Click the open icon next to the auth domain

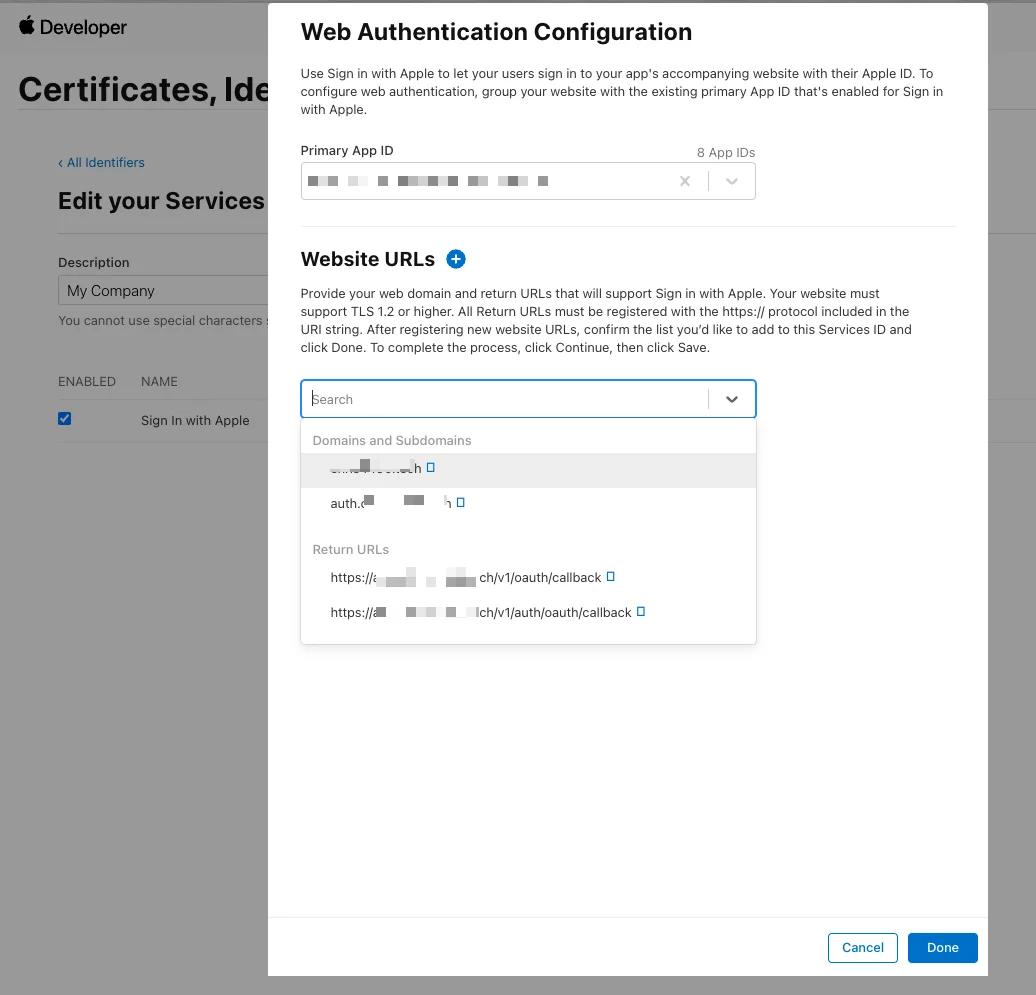(x=458, y=502)
